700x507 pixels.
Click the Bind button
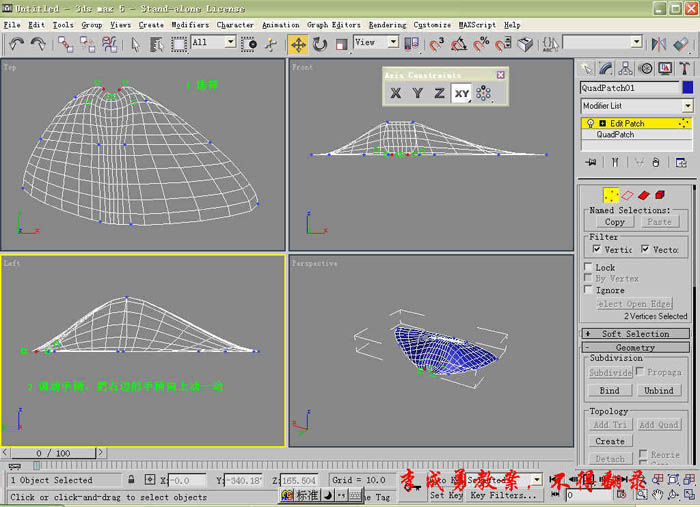(x=609, y=391)
